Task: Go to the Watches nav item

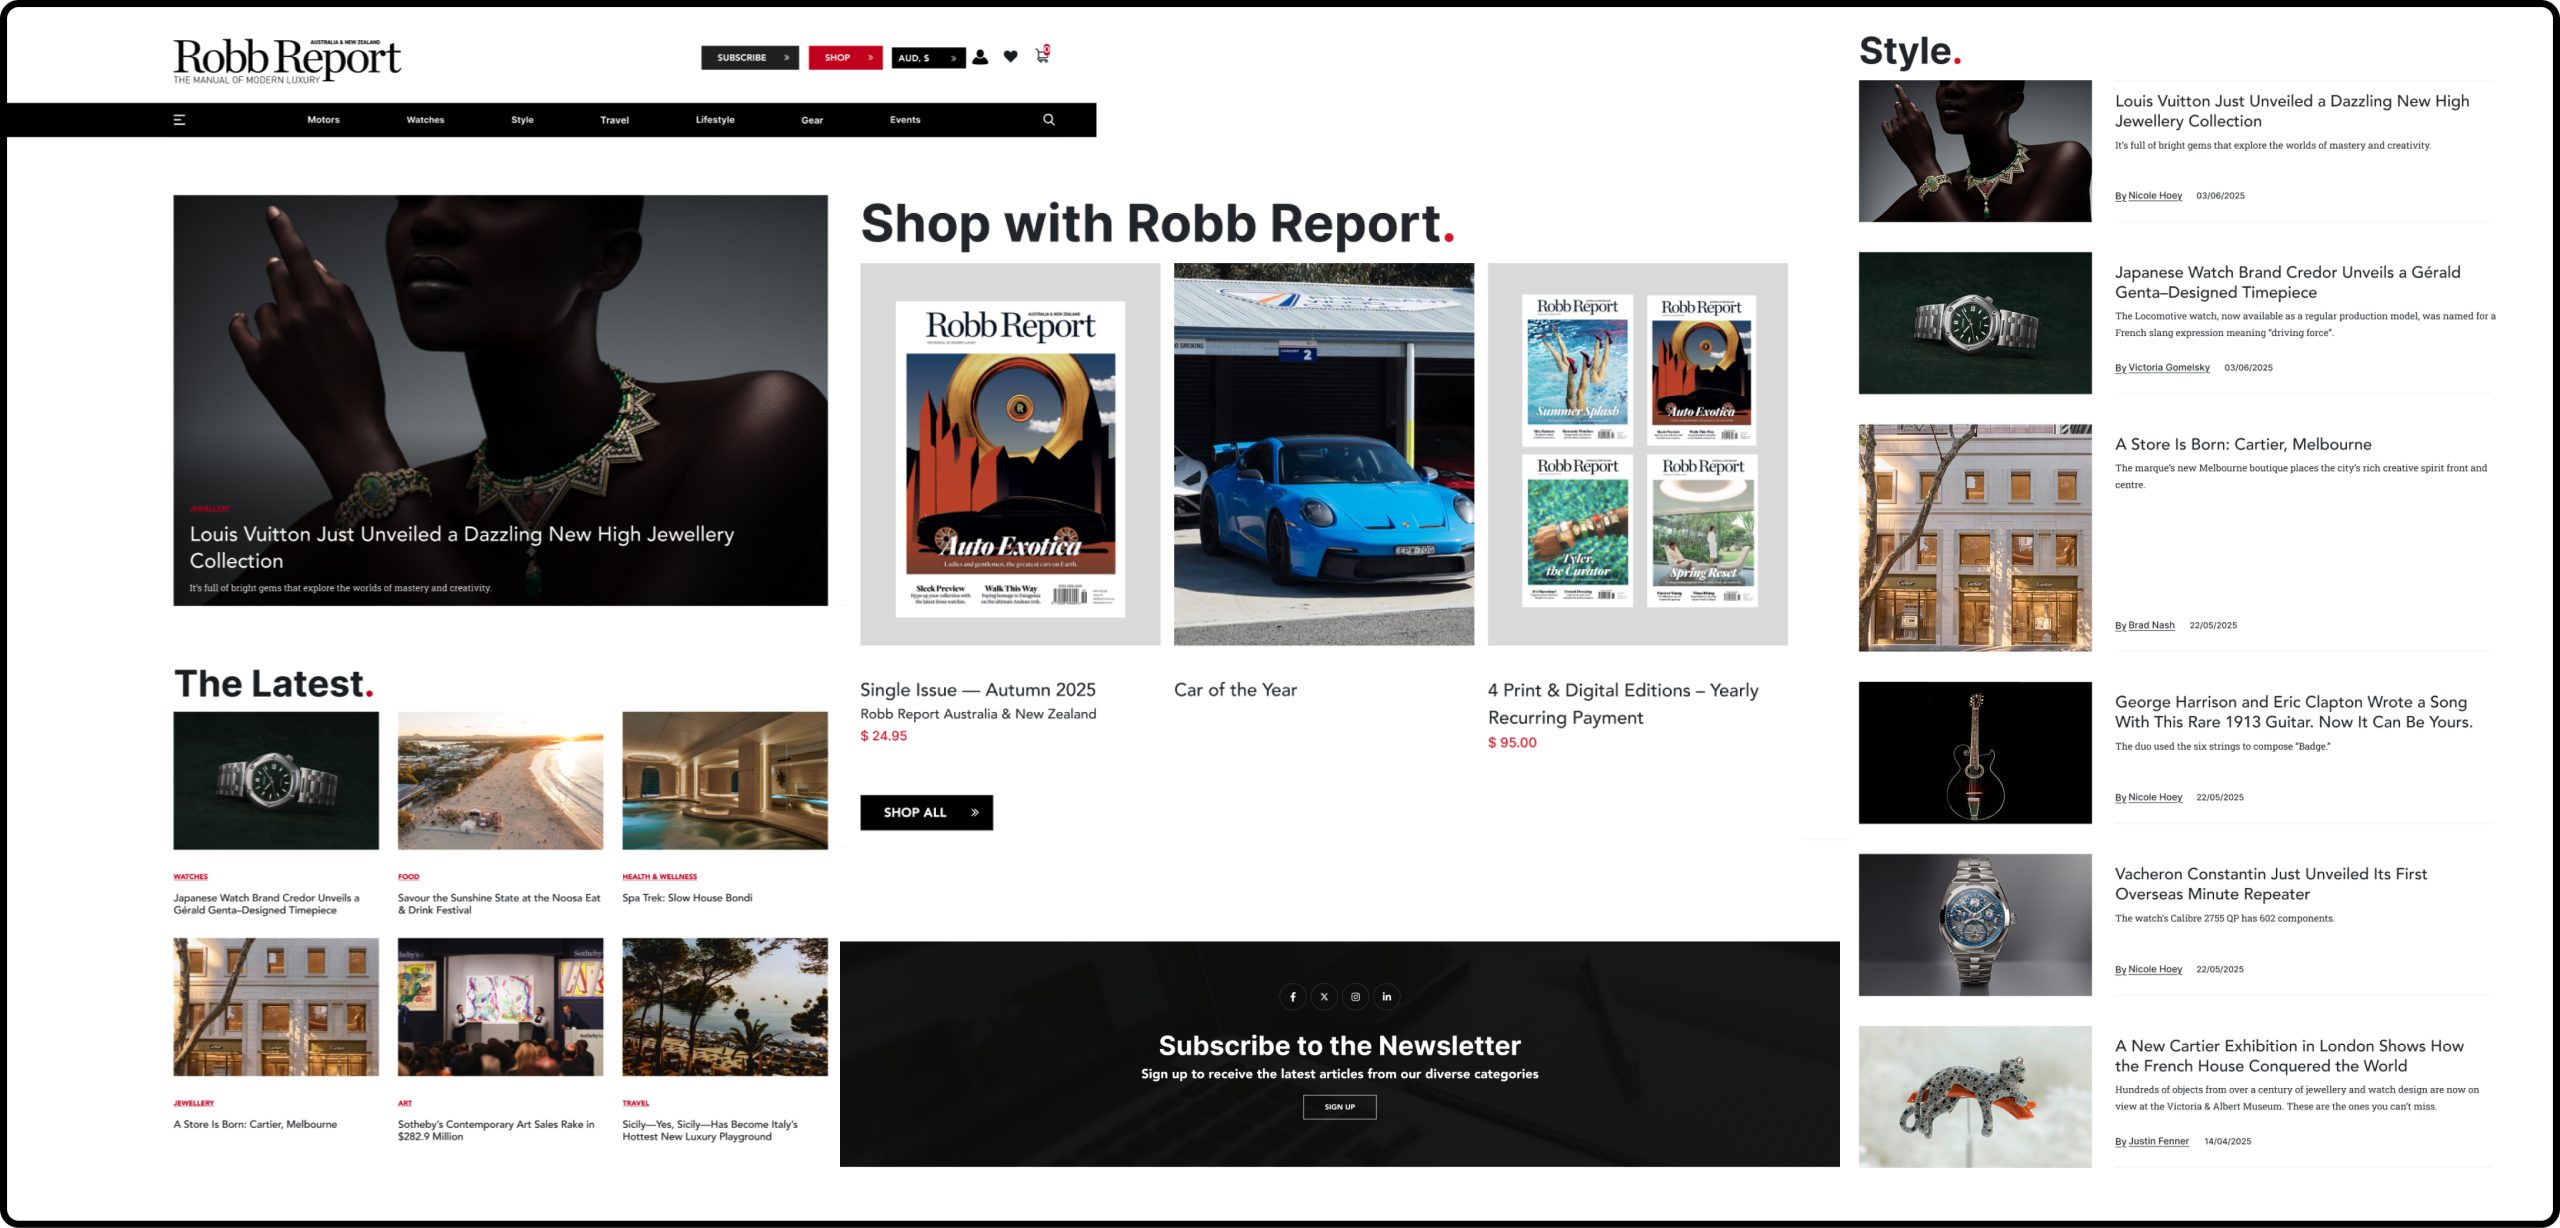Action: [x=425, y=120]
